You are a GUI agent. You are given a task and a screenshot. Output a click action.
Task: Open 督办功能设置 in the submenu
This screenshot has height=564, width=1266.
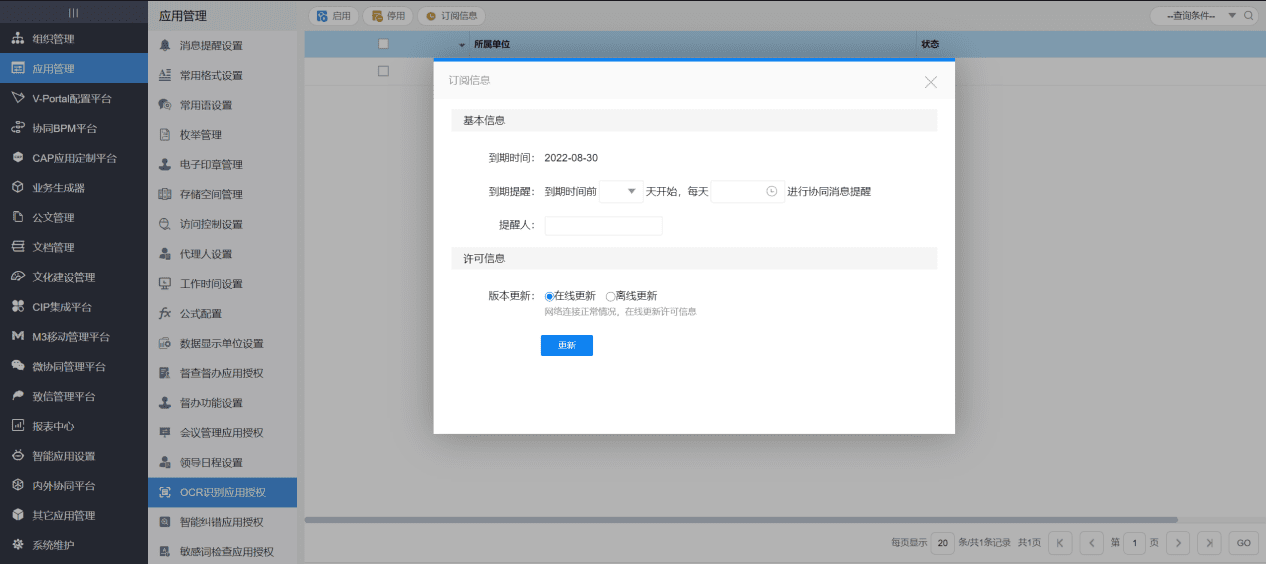(x=223, y=403)
